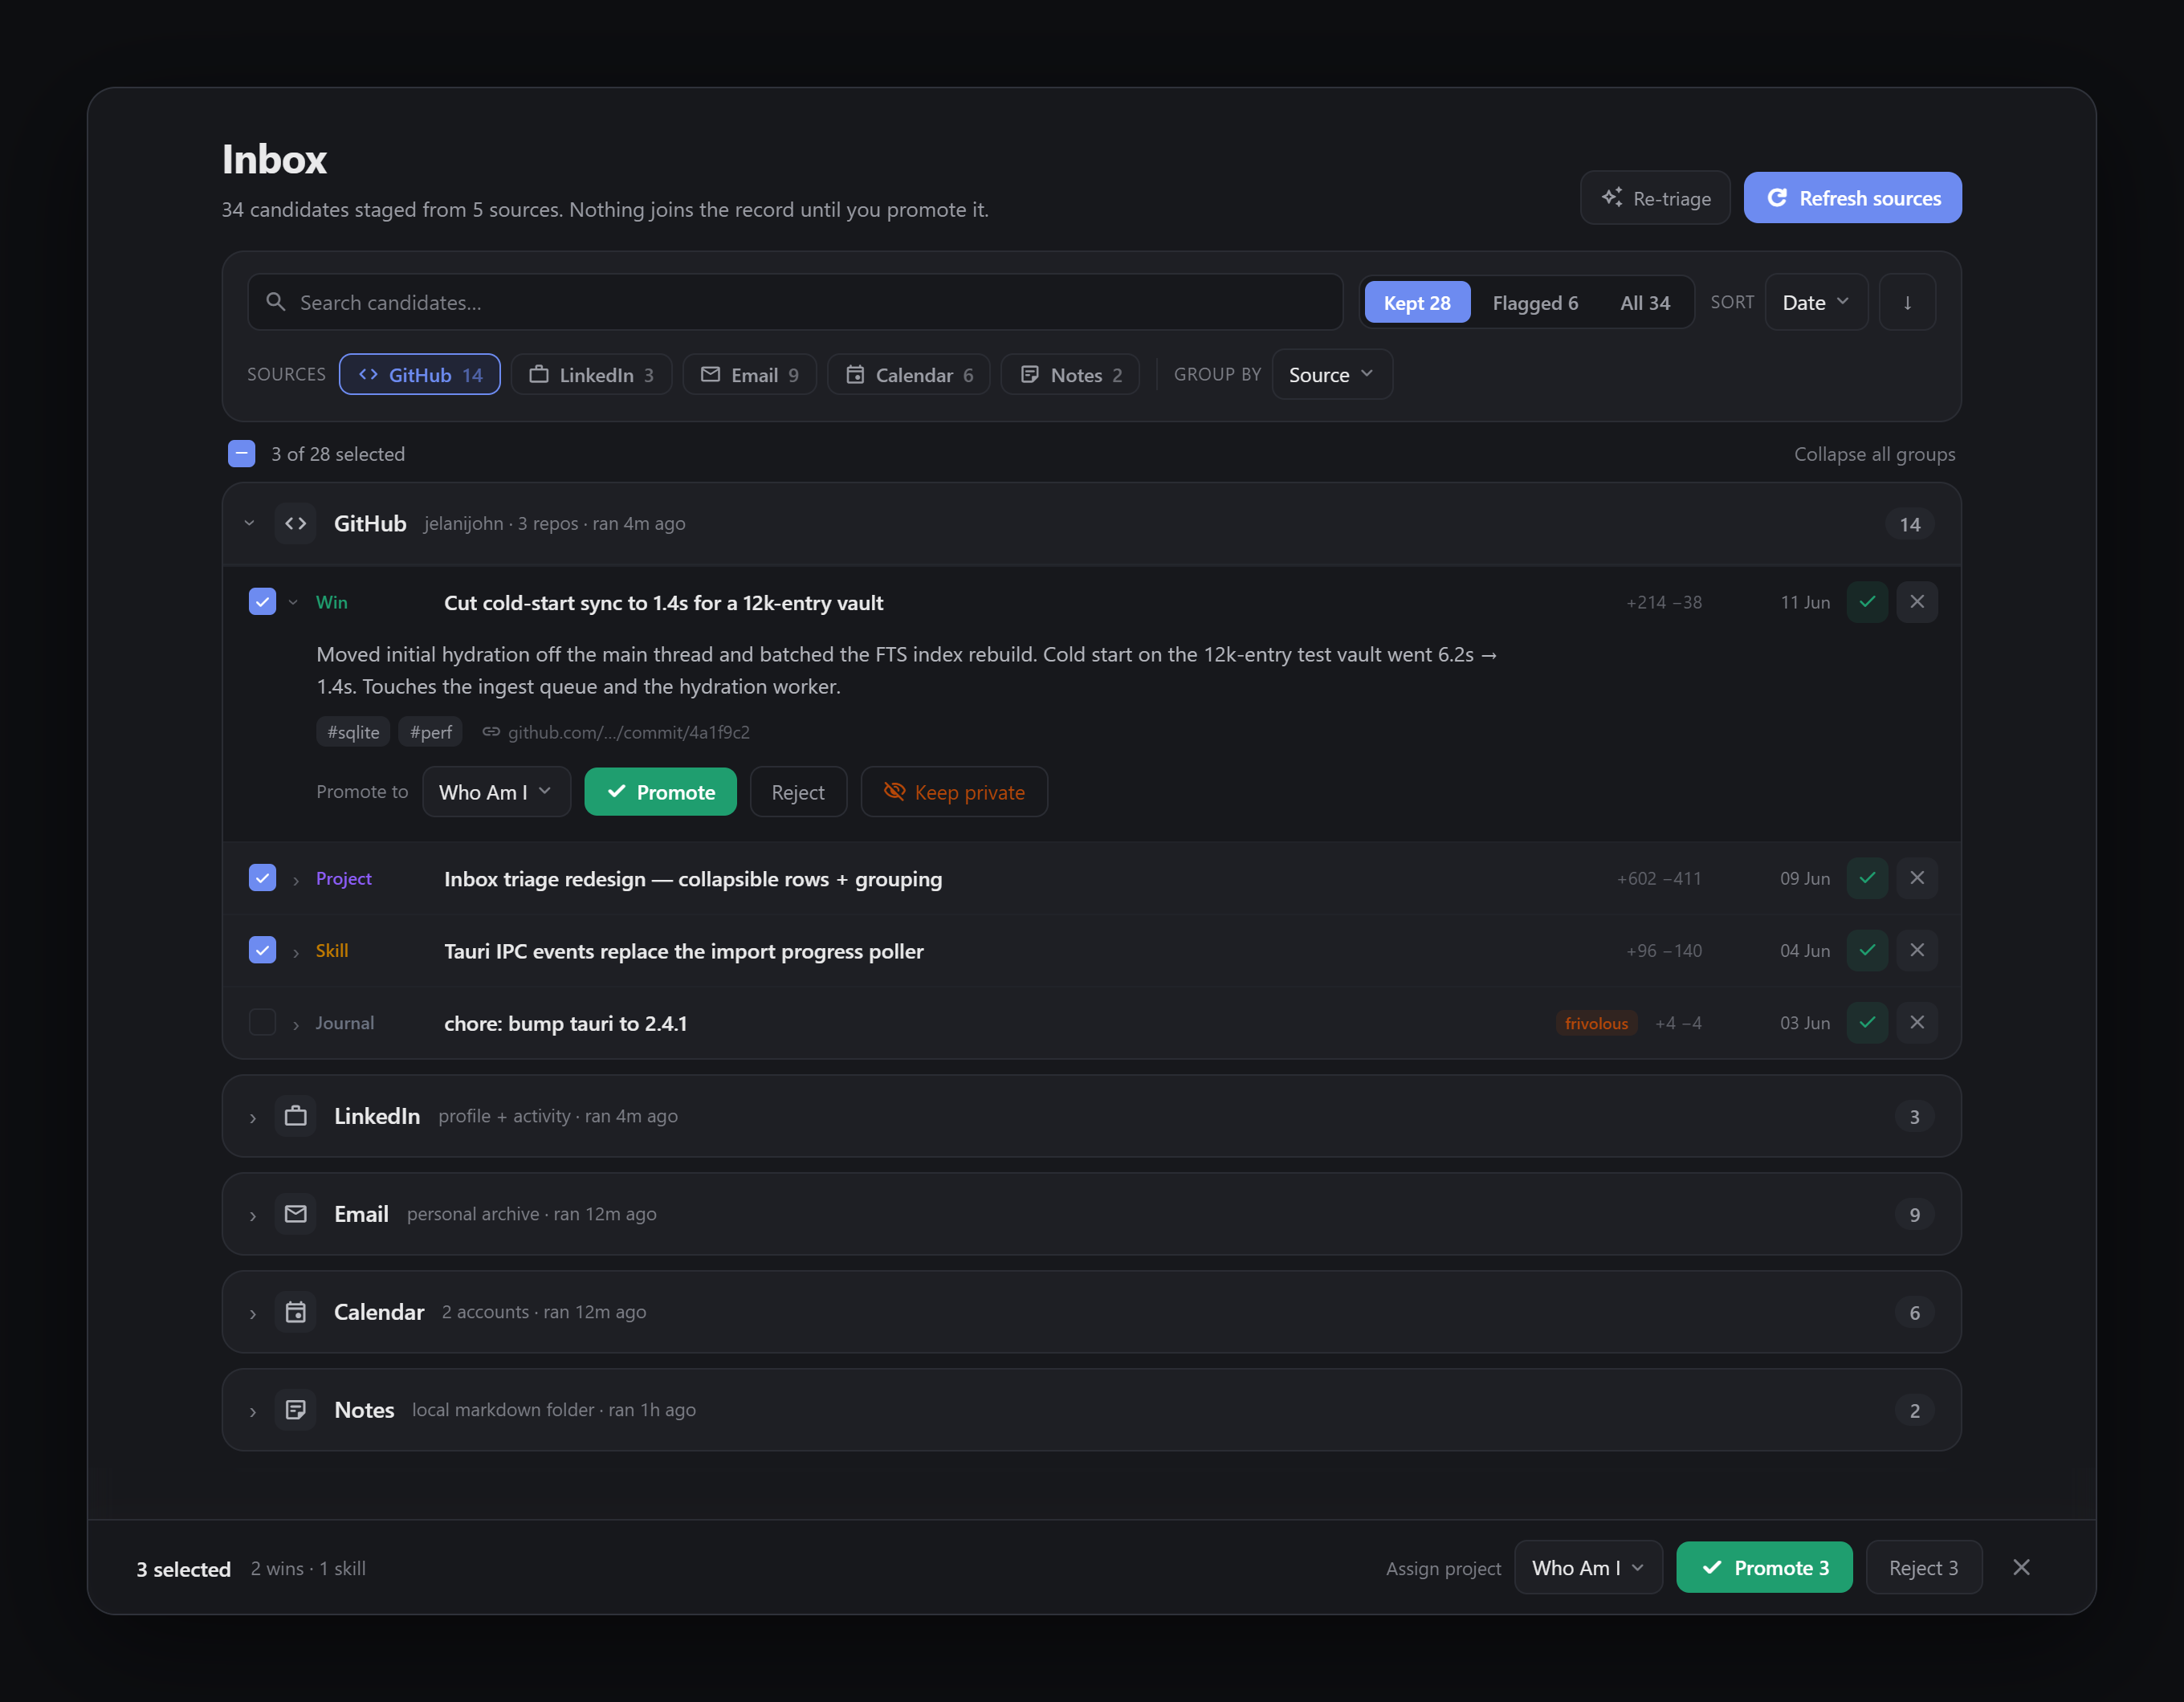Screen dimensions: 2184x1702
Task: Switch to the Flagged 6 tab
Action: (1535, 302)
